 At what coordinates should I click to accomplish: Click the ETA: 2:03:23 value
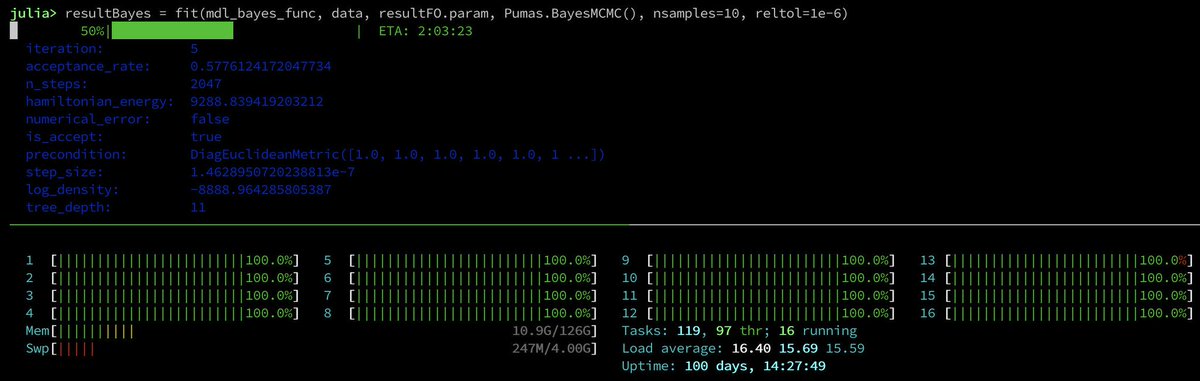coord(426,31)
